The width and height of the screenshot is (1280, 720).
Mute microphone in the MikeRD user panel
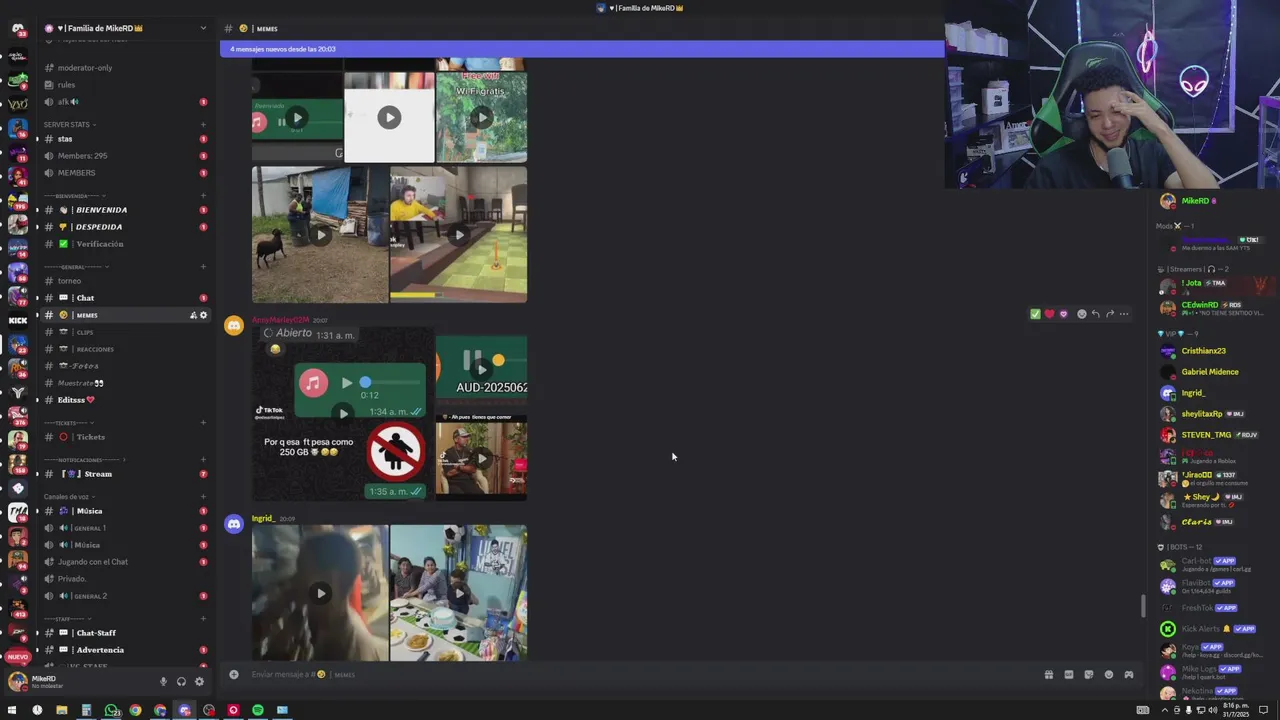pyautogui.click(x=163, y=681)
